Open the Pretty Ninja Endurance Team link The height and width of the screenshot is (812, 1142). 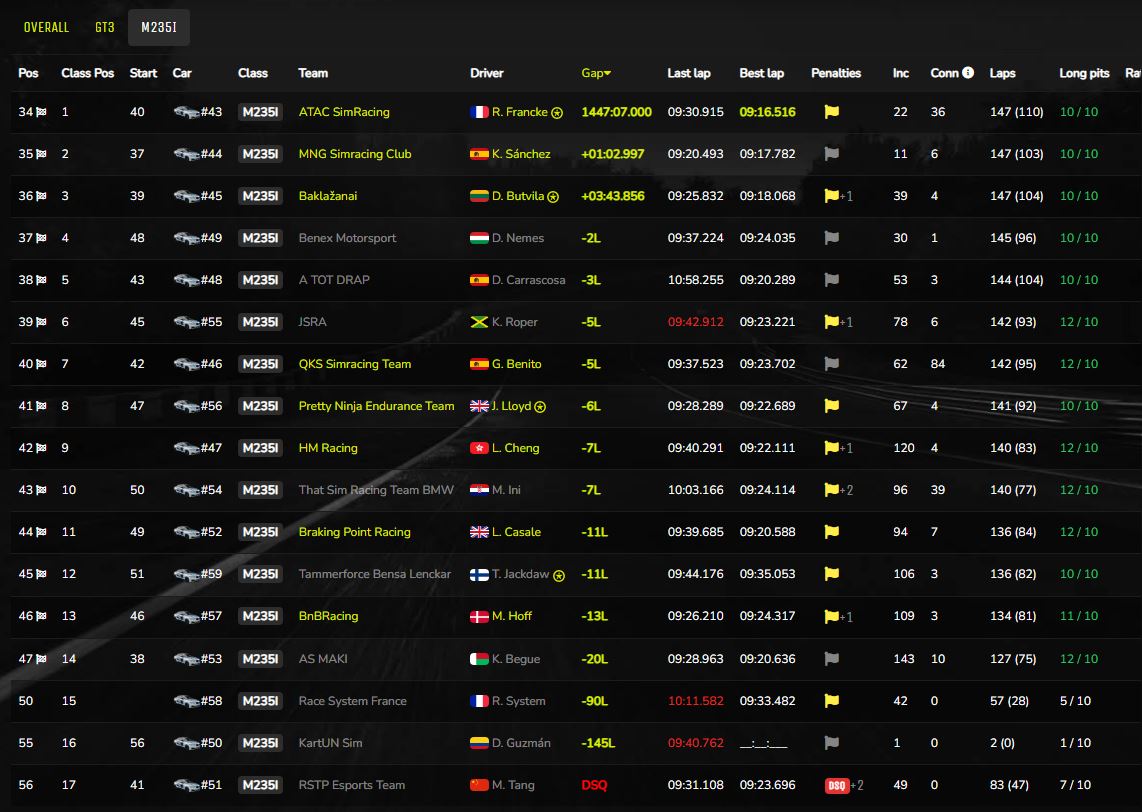(x=377, y=406)
